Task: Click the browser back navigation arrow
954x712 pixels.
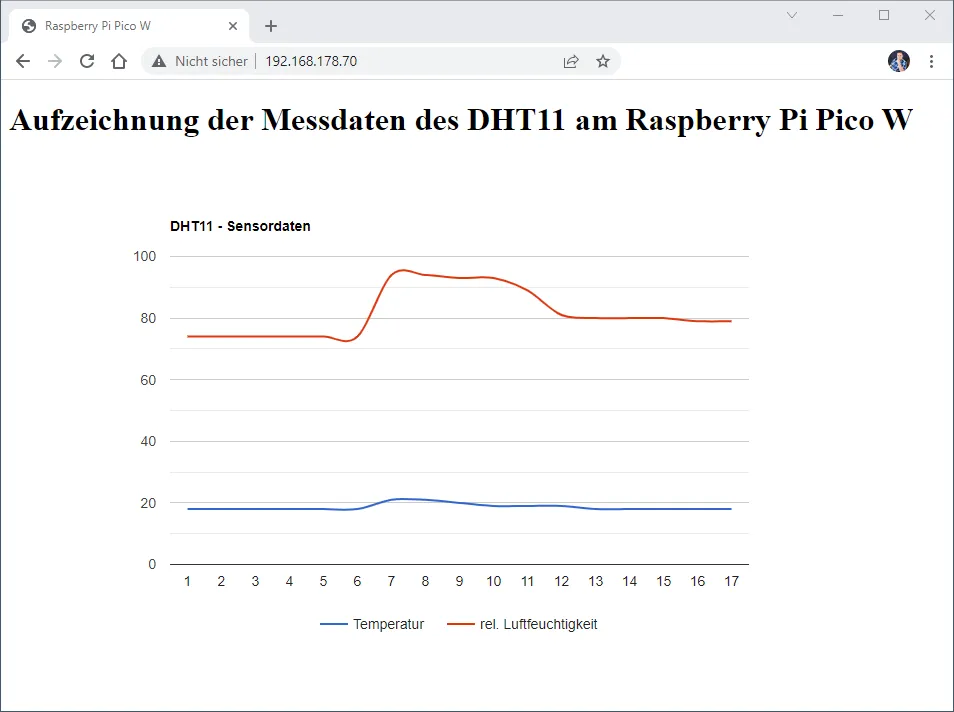Action: [x=22, y=61]
